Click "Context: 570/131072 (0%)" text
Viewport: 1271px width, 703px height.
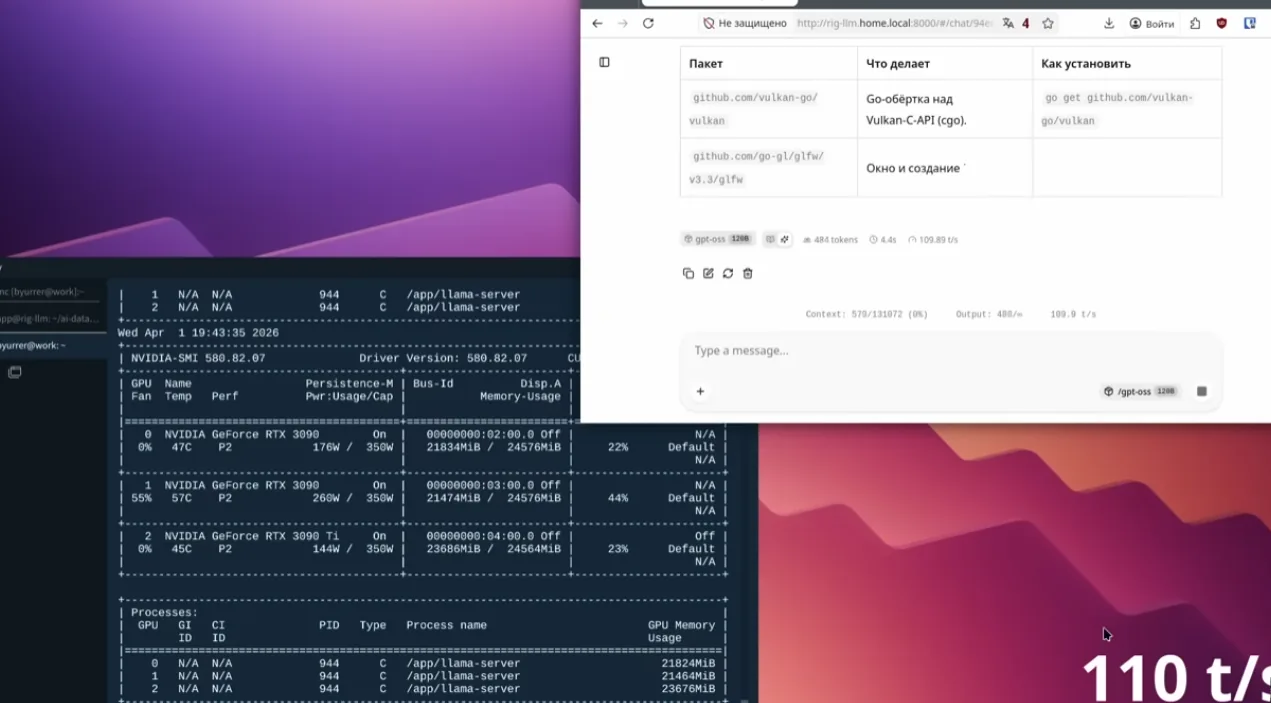point(867,314)
